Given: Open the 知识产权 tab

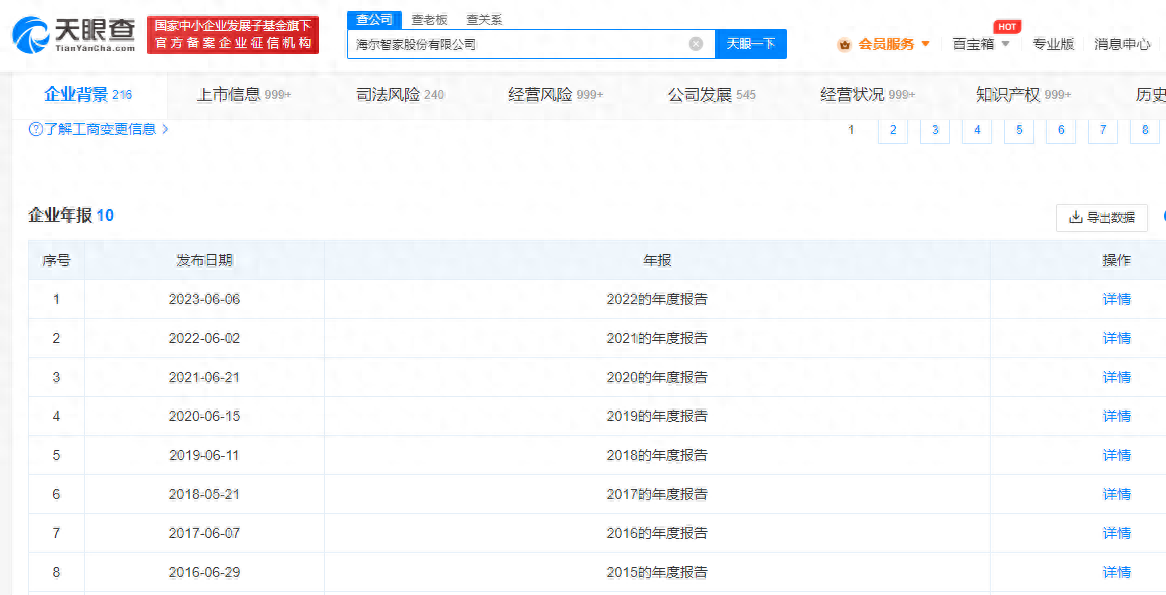Looking at the screenshot, I should [1024, 94].
